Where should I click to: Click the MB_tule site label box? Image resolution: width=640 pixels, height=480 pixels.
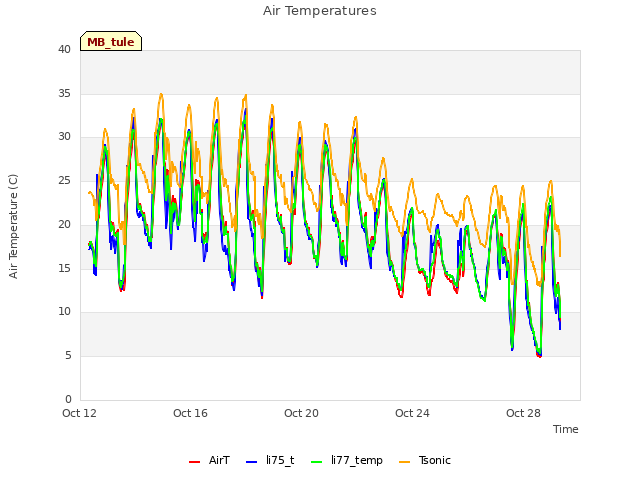[x=111, y=41]
